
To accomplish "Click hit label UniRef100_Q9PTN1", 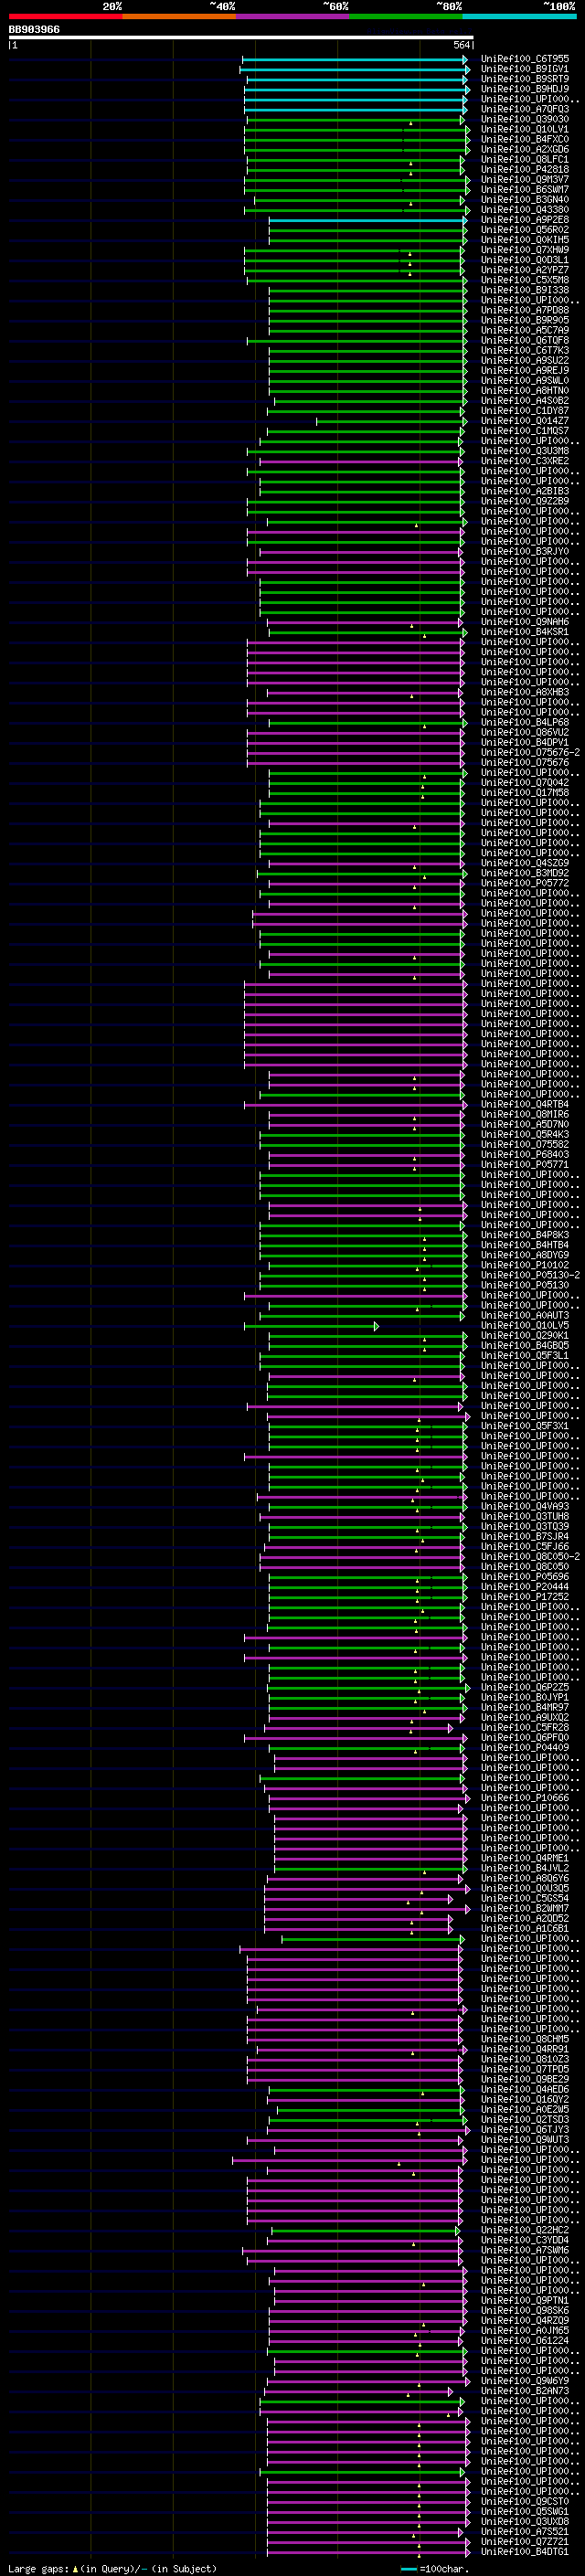I will [x=525, y=2300].
